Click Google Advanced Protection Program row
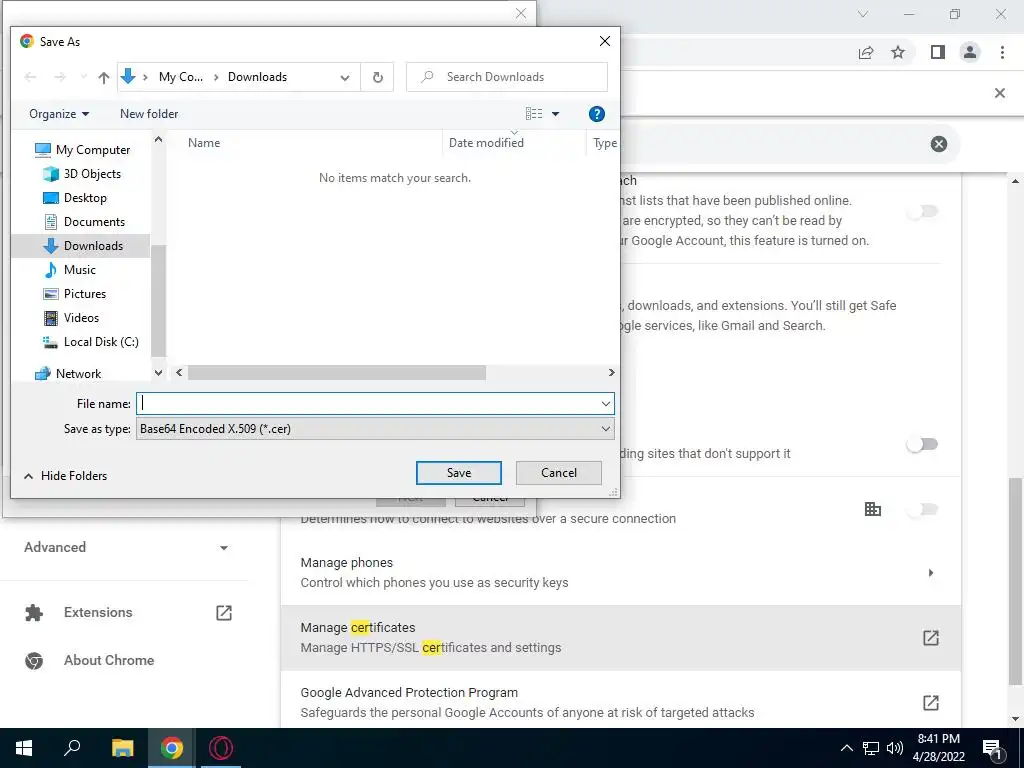Image resolution: width=1024 pixels, height=768 pixels. (x=620, y=699)
